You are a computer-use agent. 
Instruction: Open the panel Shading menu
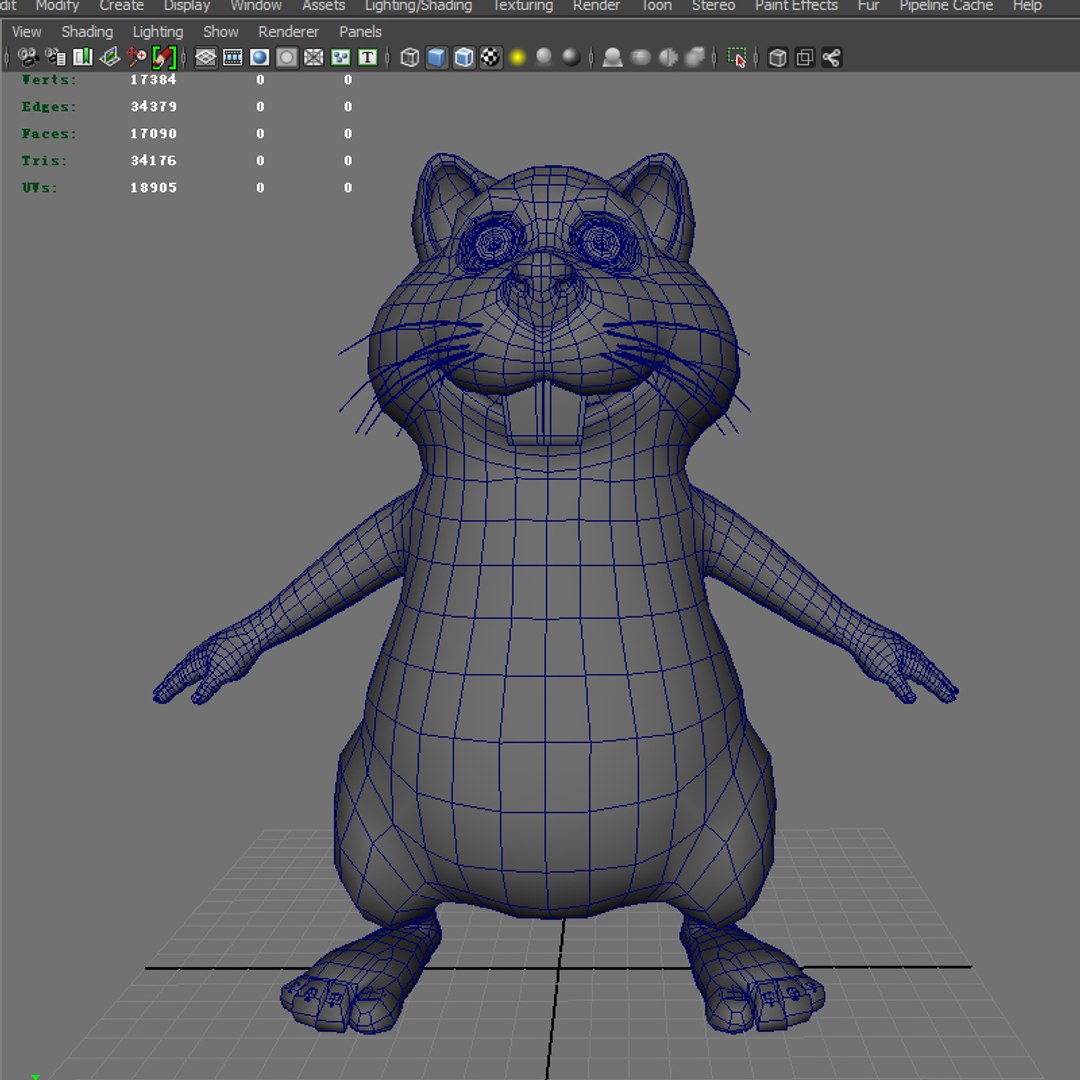pos(87,32)
